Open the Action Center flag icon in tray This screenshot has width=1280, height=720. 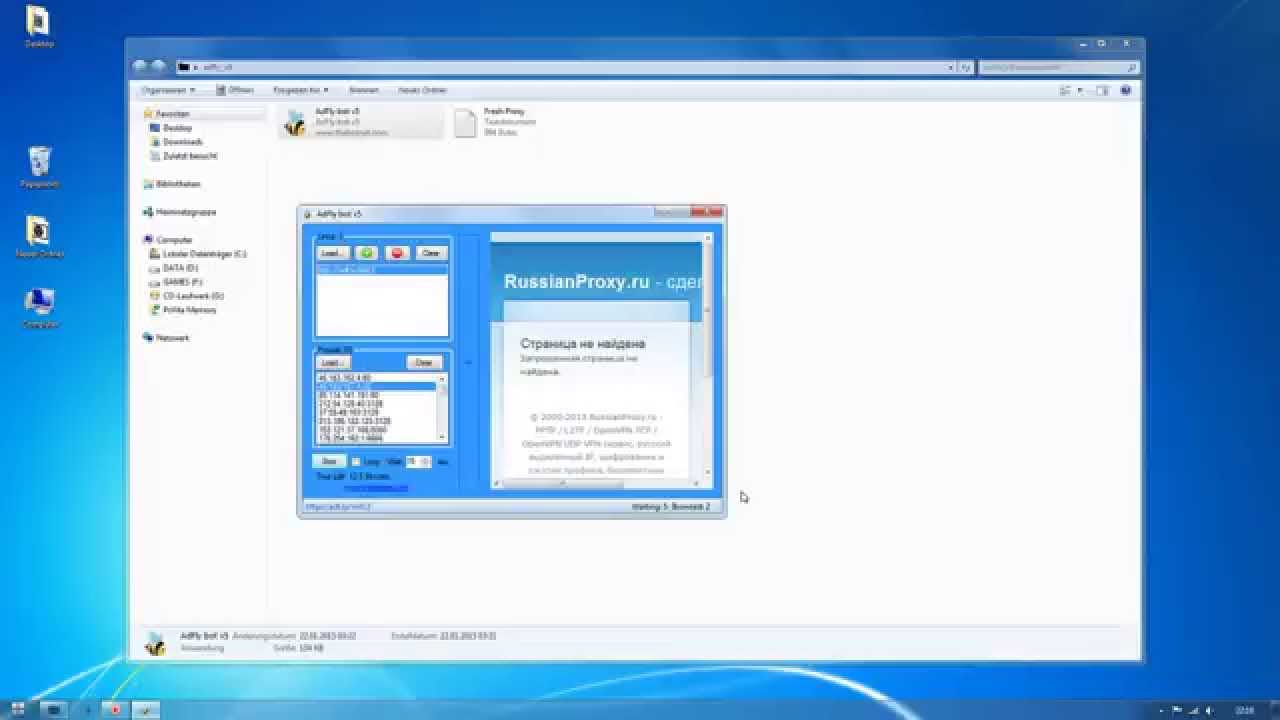(x=1176, y=710)
